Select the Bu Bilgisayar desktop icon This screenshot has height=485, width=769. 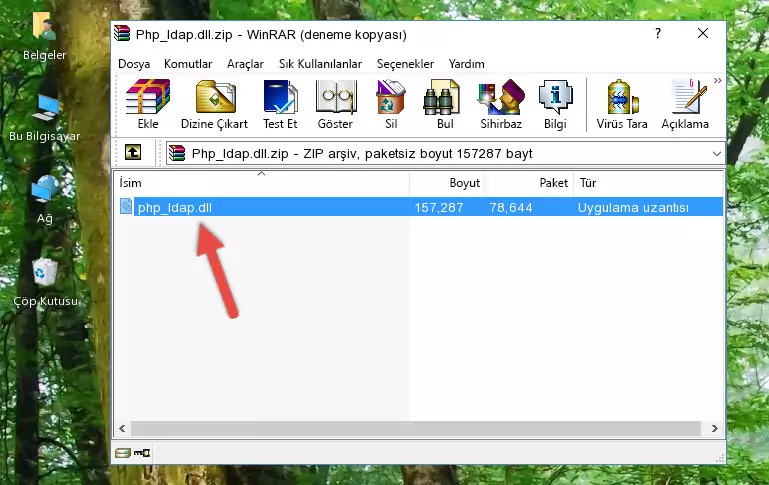[x=45, y=118]
